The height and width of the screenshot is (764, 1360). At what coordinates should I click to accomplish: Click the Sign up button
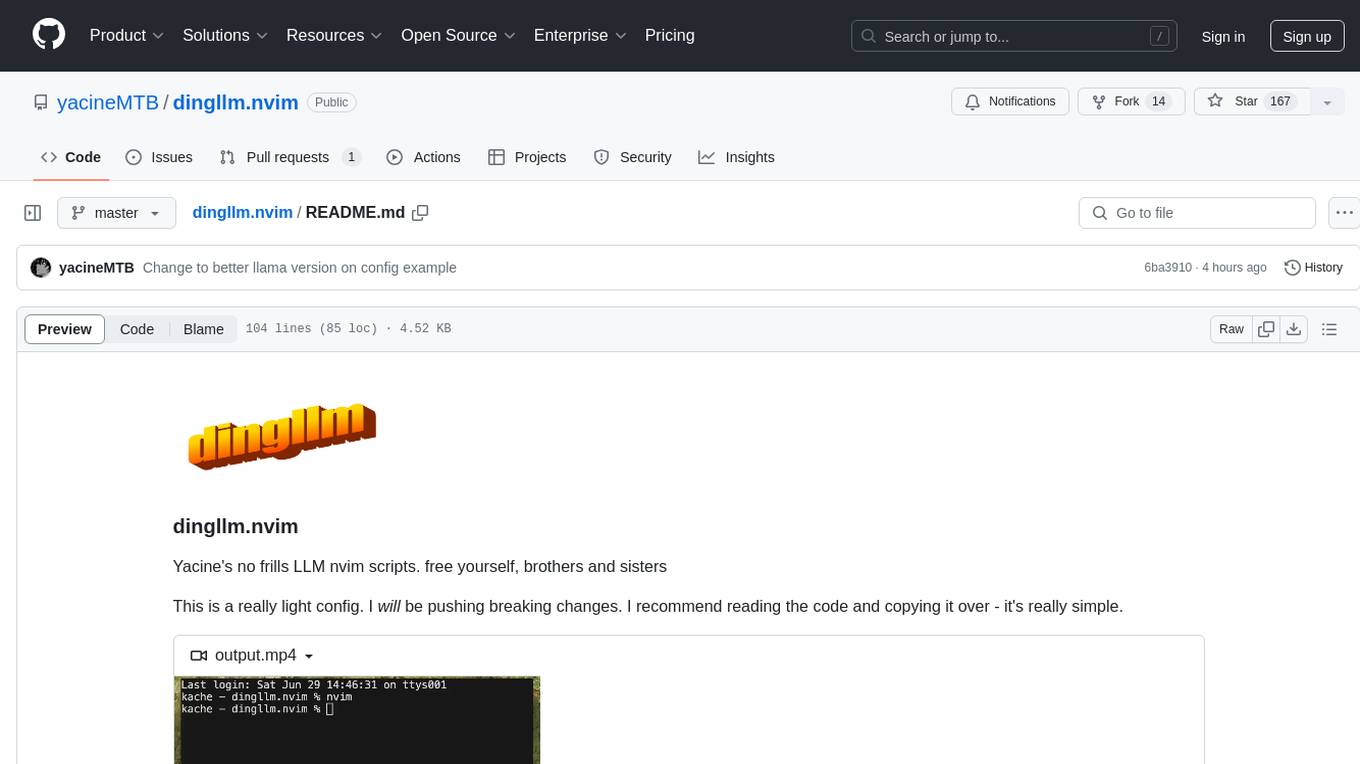[x=1307, y=36]
